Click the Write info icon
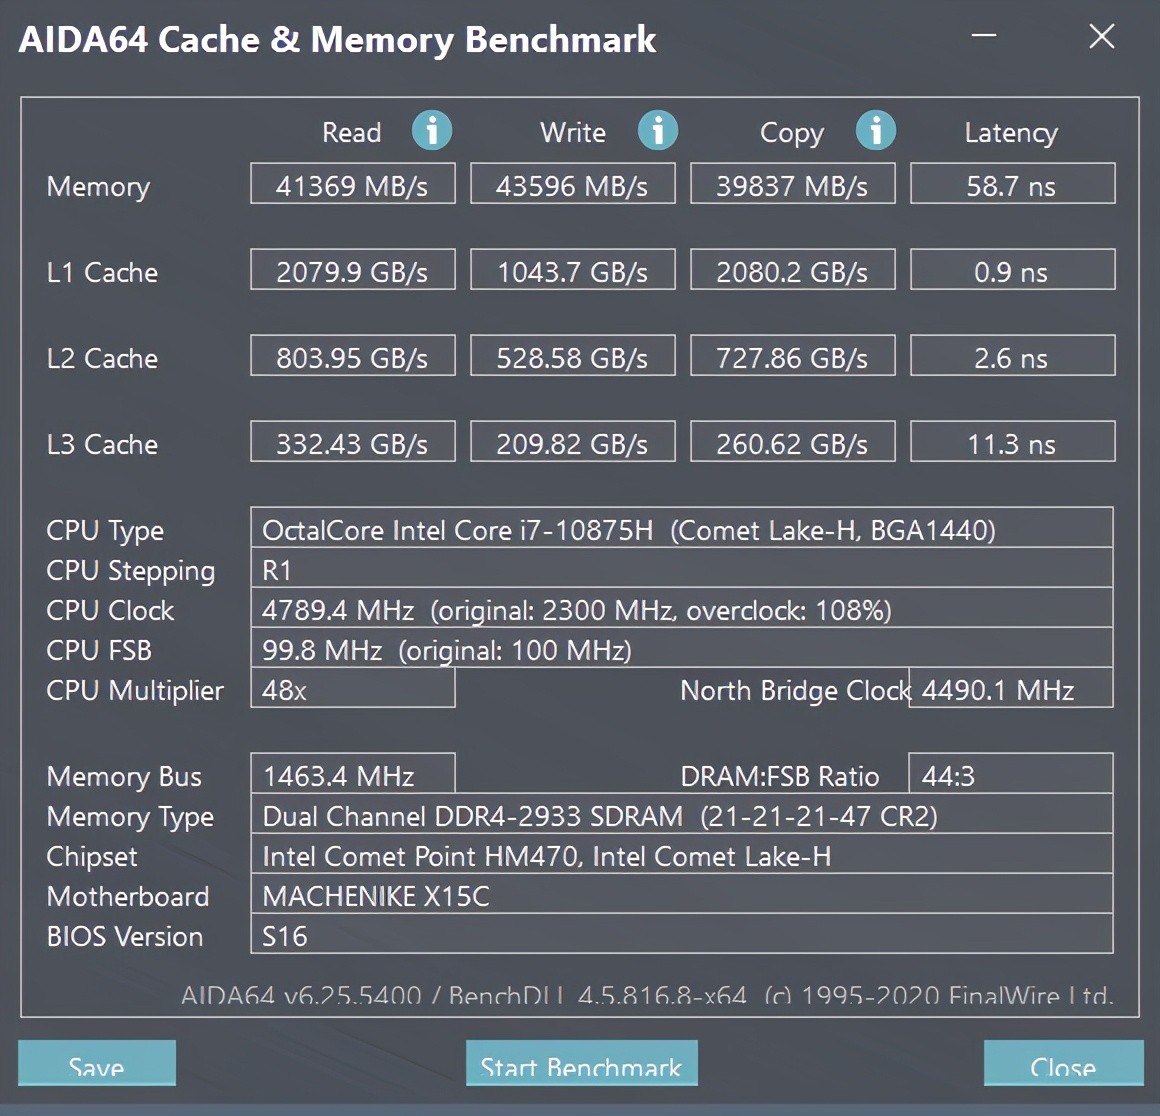Screen dimensions: 1160x1116 pos(658,131)
